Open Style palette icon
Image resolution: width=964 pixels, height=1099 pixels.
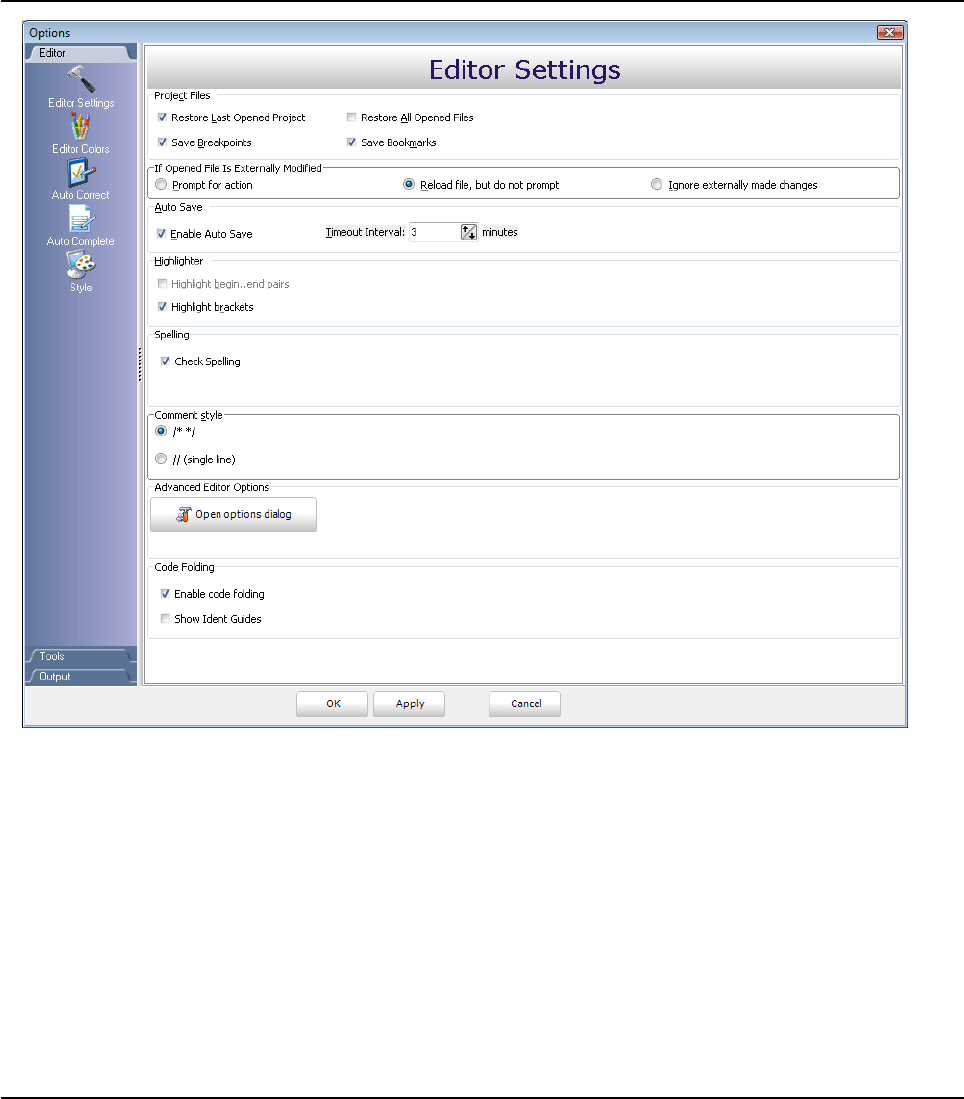pyautogui.click(x=81, y=265)
